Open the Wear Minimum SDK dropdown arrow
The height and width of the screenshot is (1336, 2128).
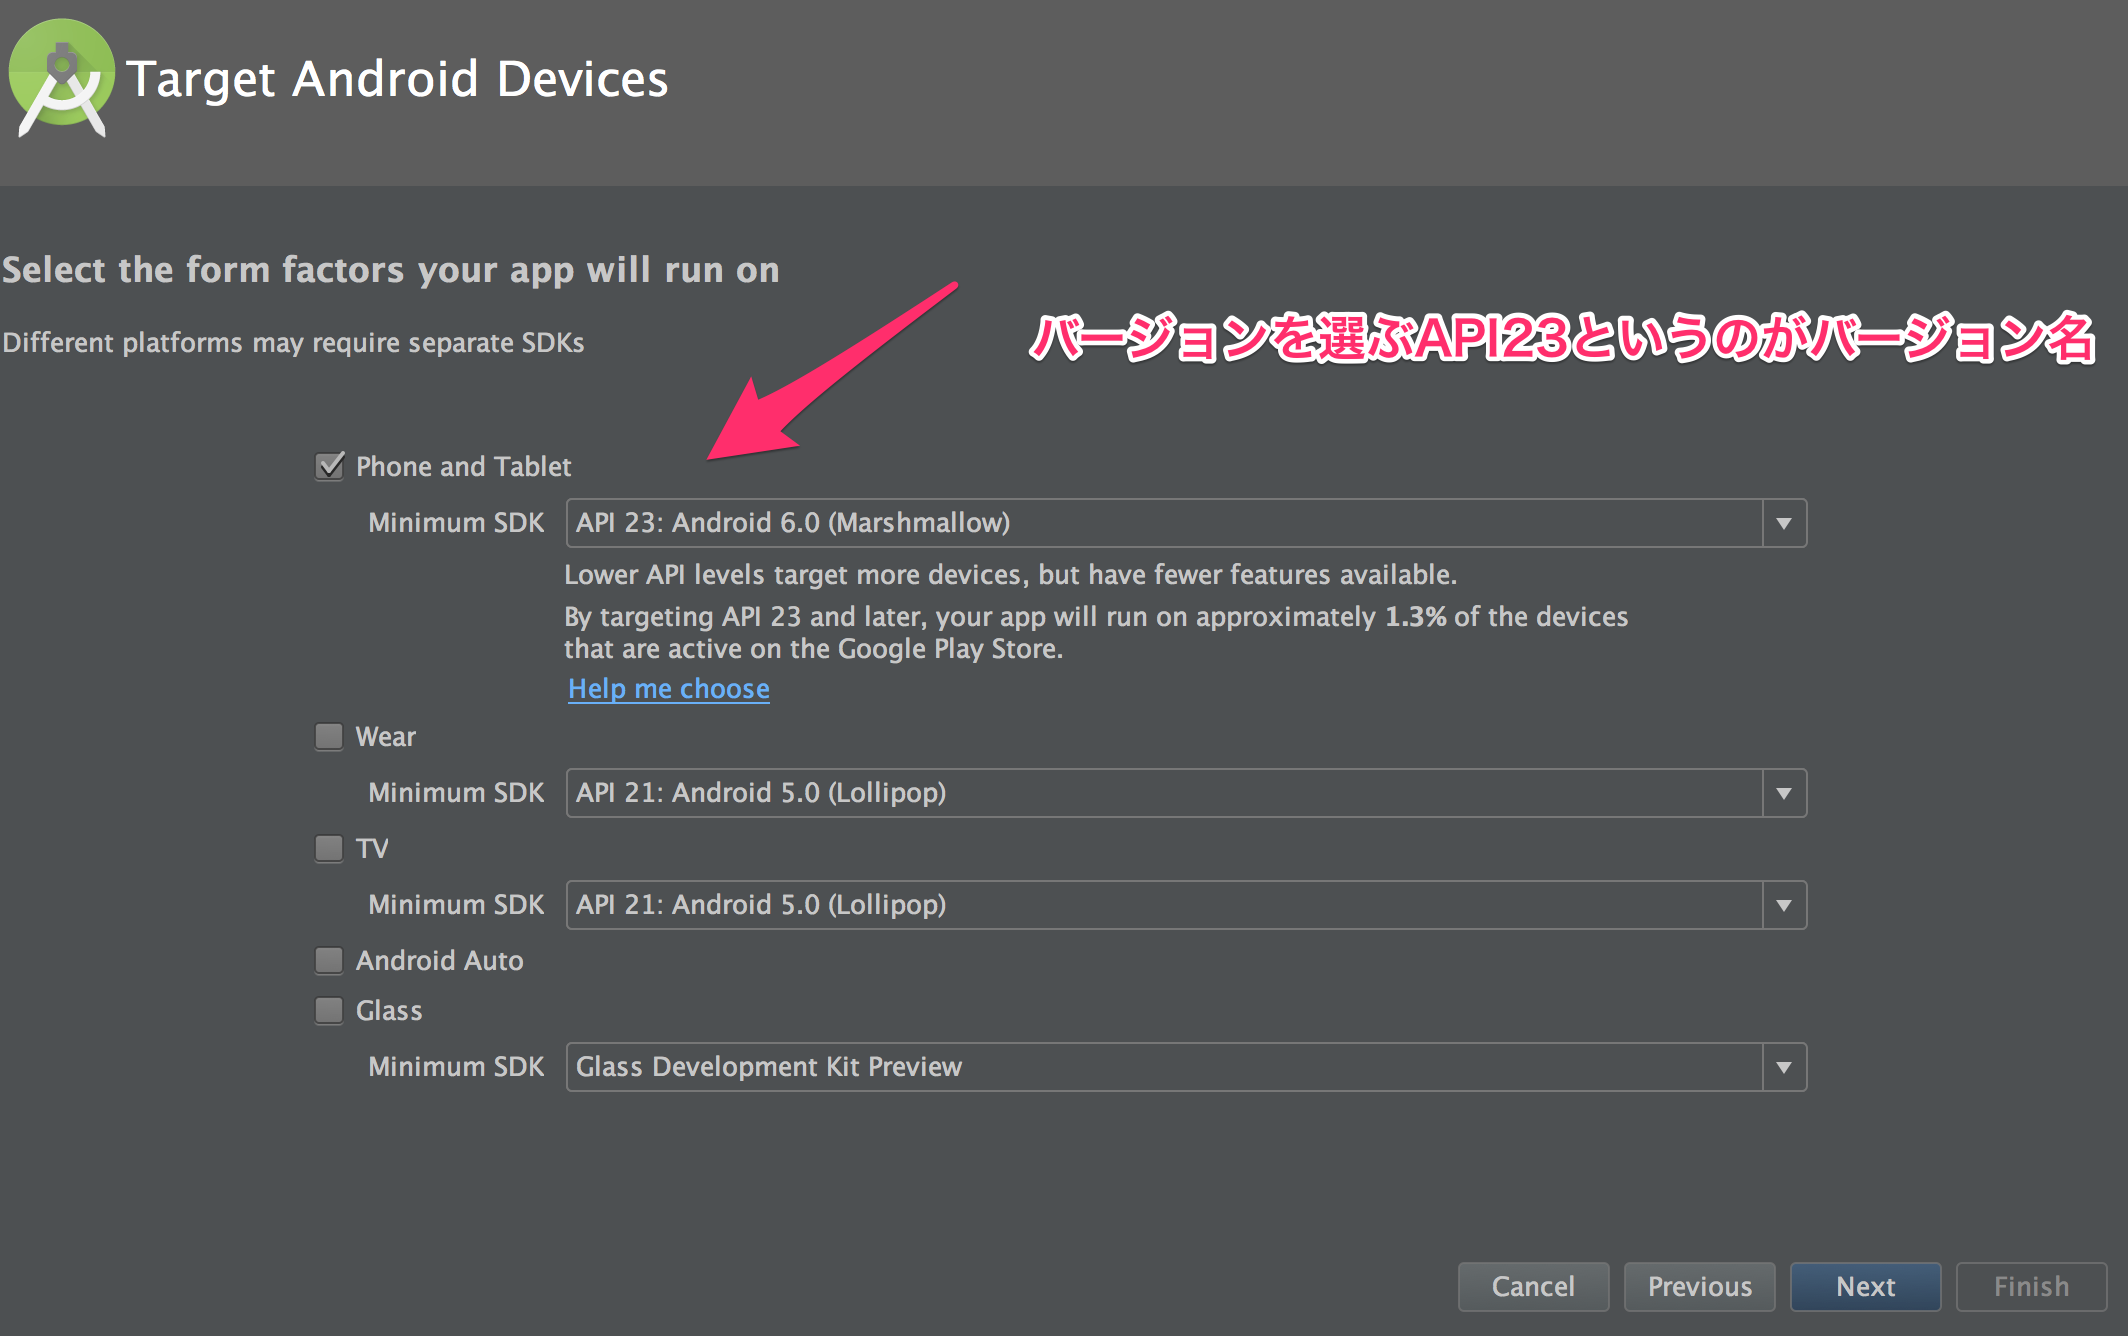point(1784,793)
